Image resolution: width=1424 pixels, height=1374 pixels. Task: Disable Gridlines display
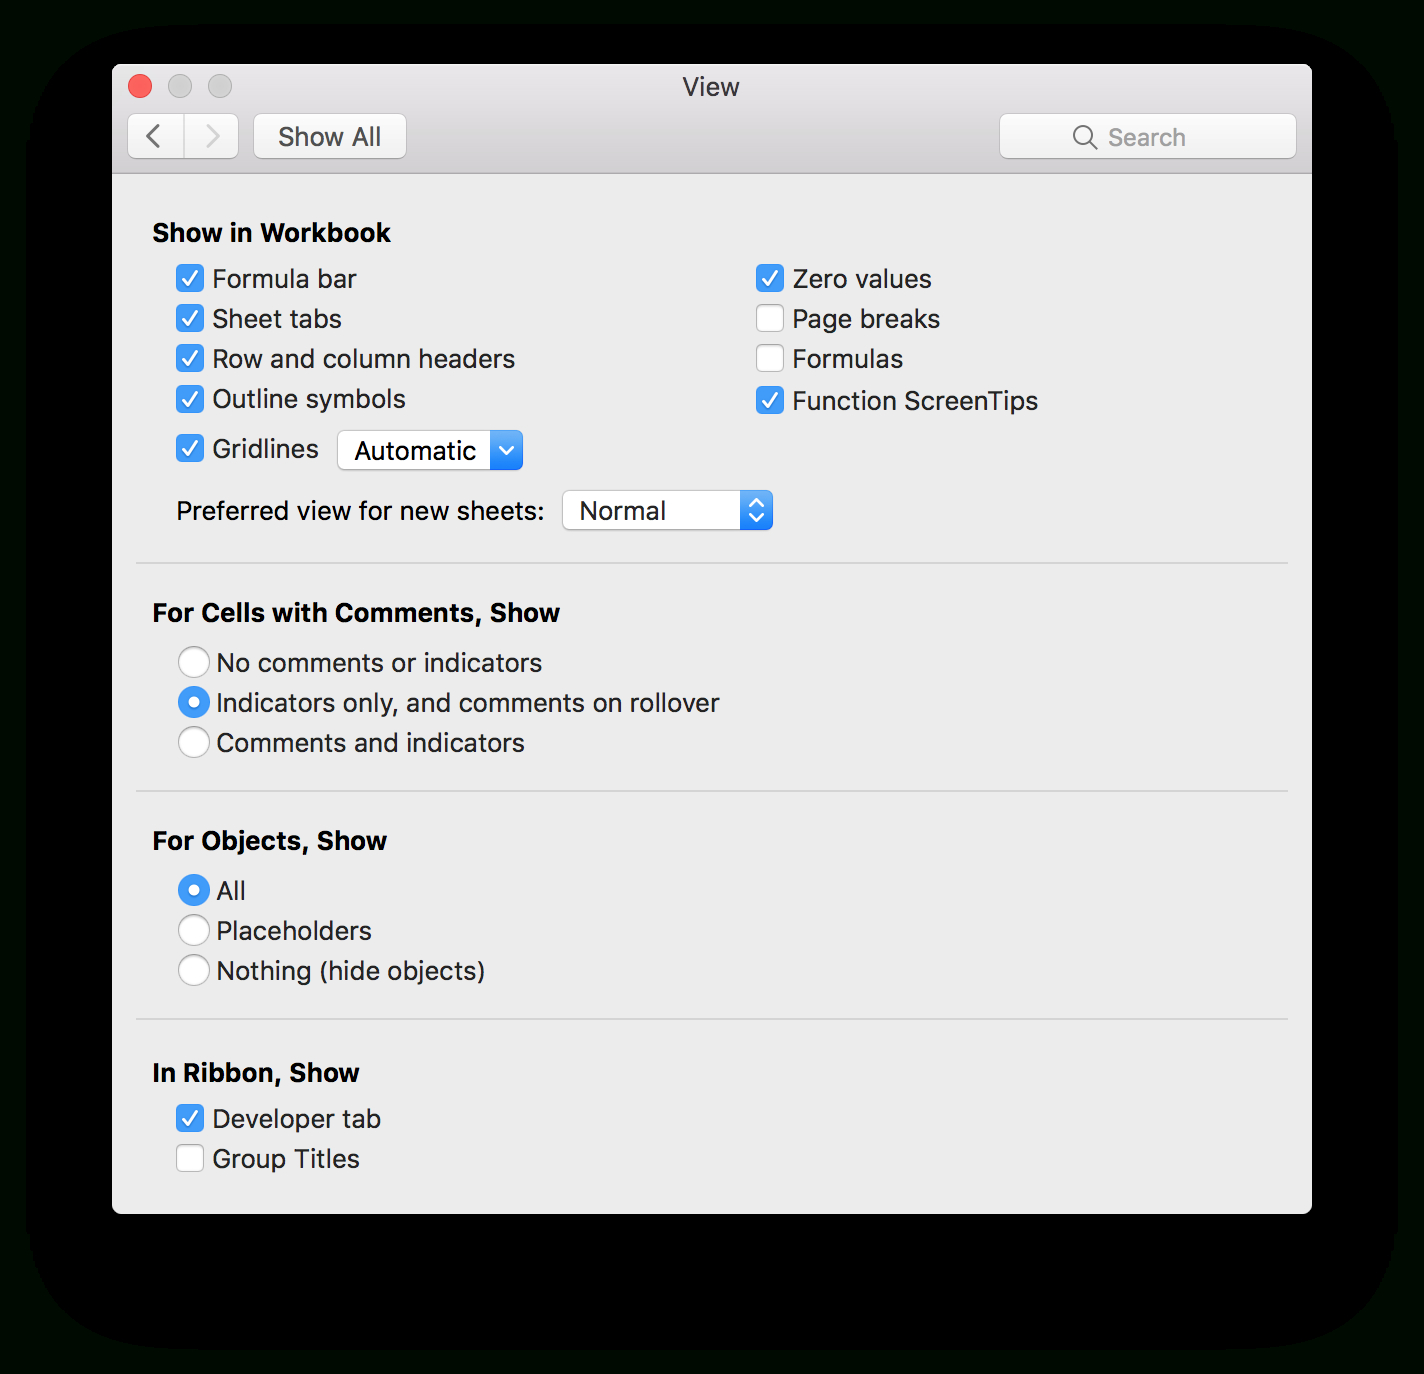(190, 448)
